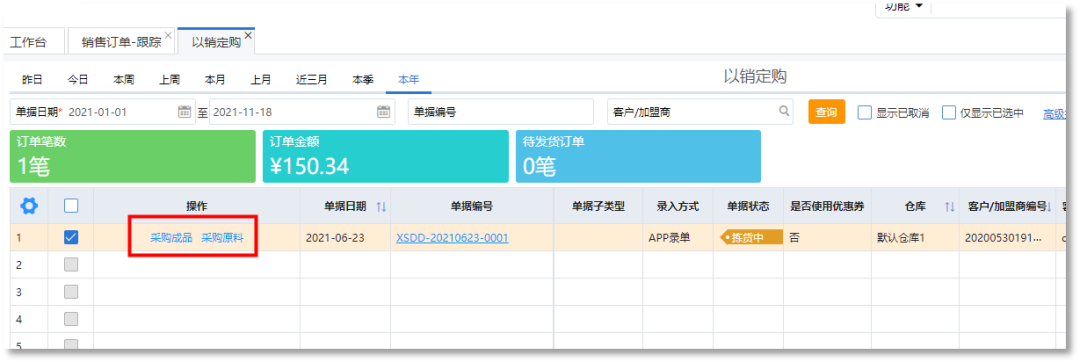This screenshot has height=362, width=1080.
Task: Sort by 仓库 column arrows
Action: [x=949, y=206]
